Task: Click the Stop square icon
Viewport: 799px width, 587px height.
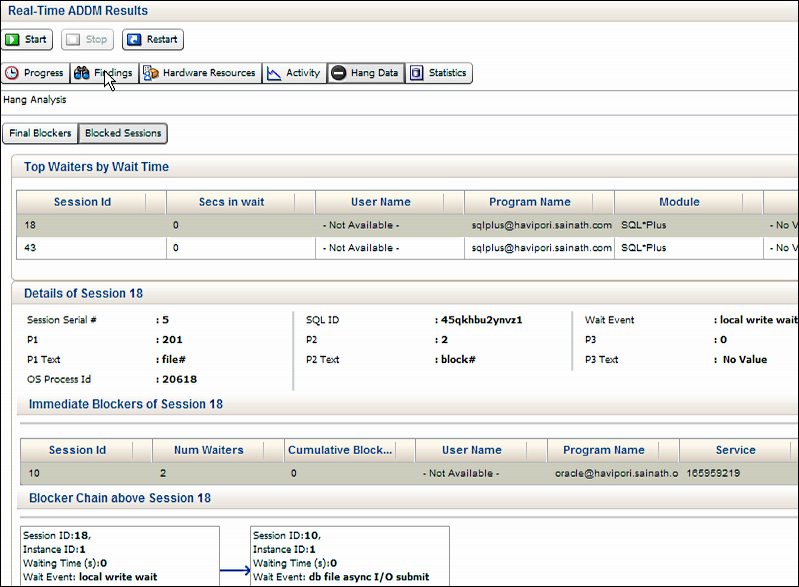Action: click(73, 39)
